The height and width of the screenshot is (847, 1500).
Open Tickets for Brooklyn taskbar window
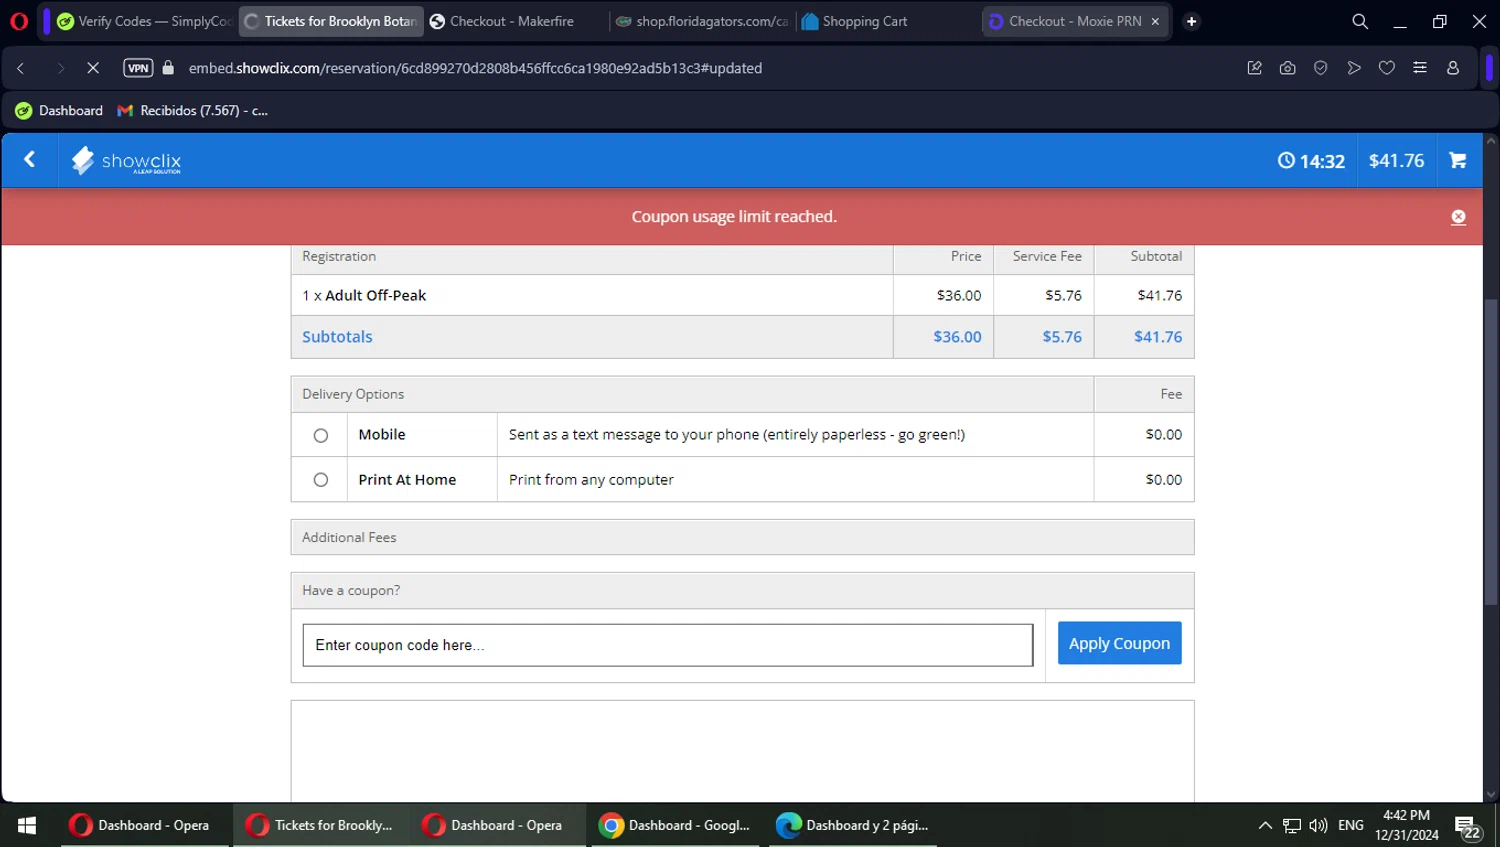322,825
